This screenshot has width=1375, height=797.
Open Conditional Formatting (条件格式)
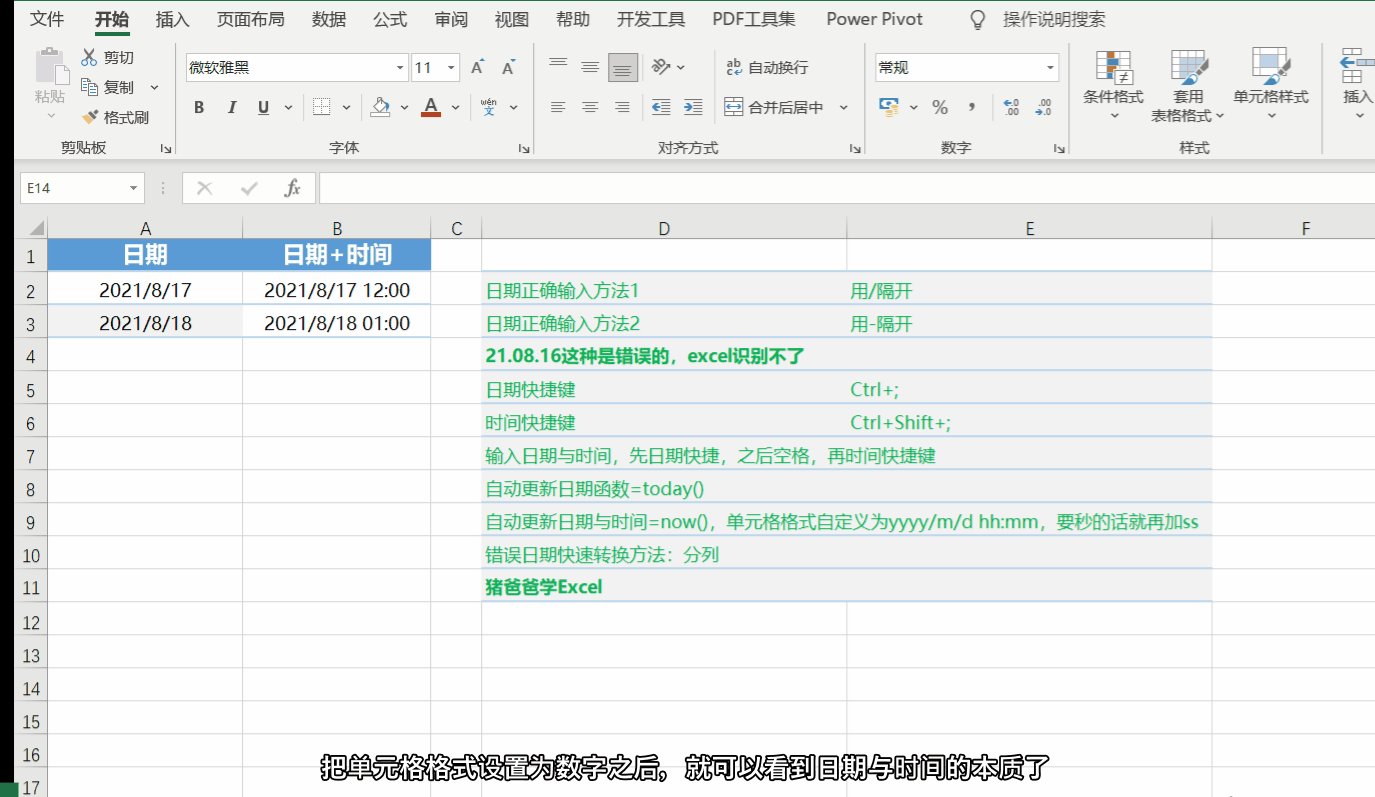pos(1113,84)
